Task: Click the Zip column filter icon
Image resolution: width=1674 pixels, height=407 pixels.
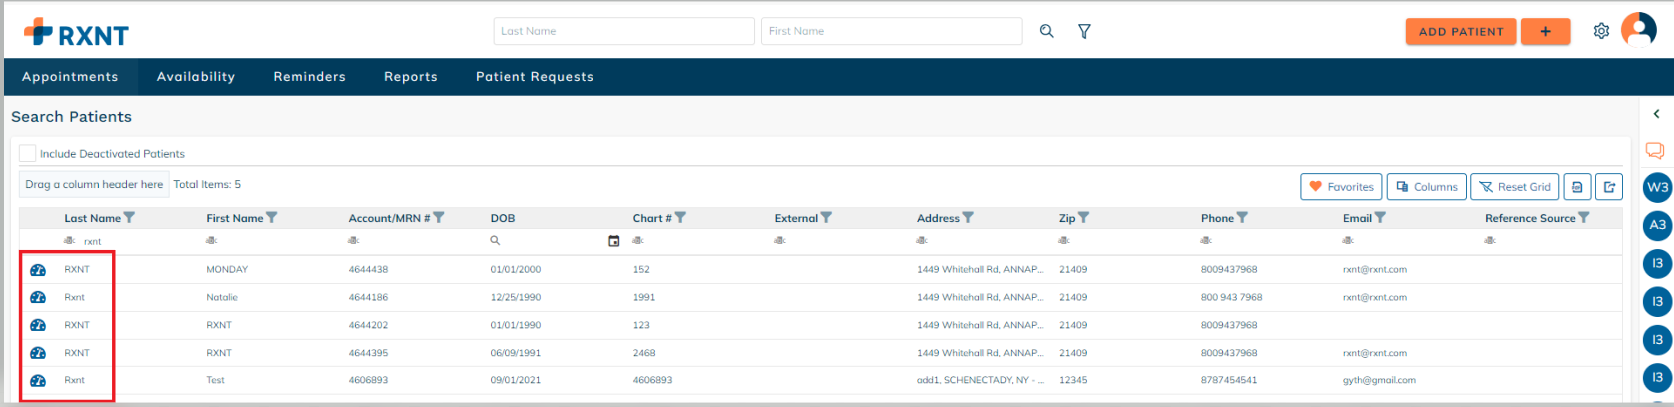Action: point(1084,218)
